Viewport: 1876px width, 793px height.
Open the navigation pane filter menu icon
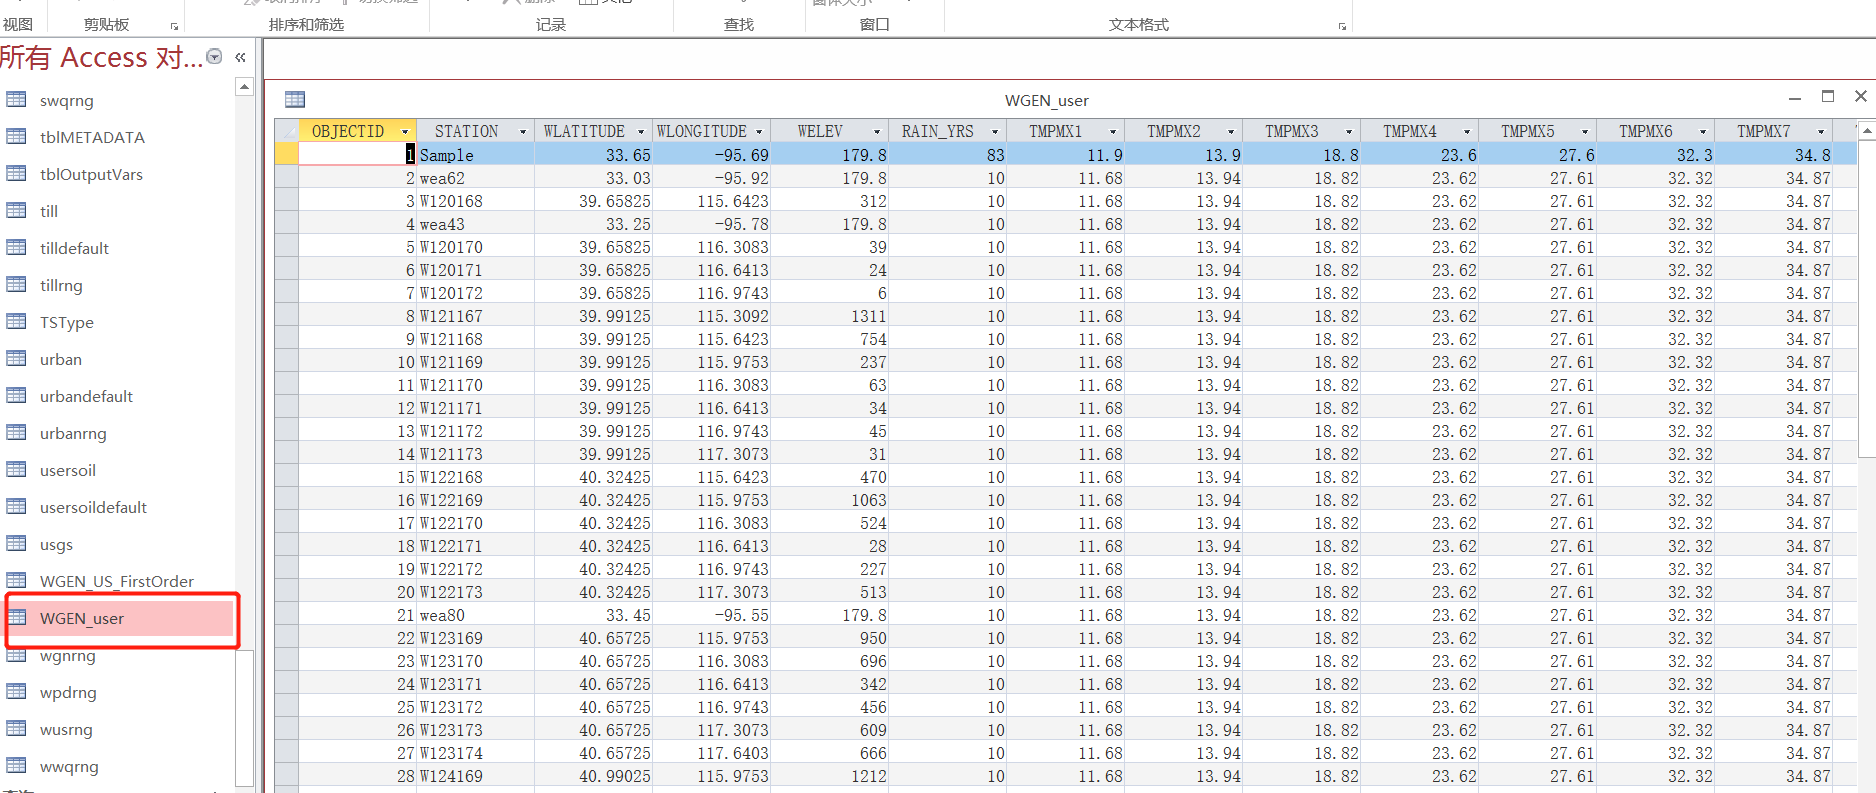214,57
